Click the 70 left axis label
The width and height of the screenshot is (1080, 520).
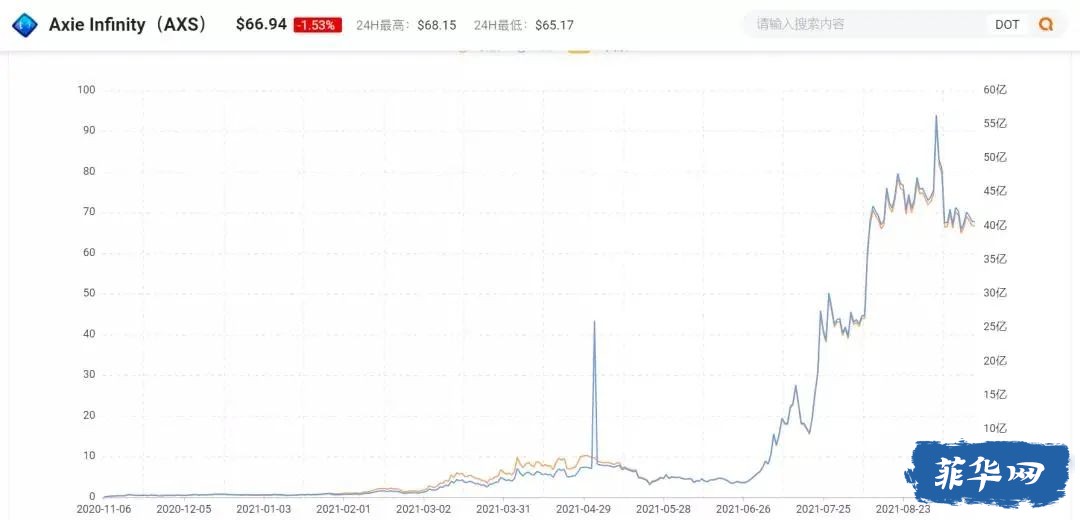pyautogui.click(x=90, y=212)
